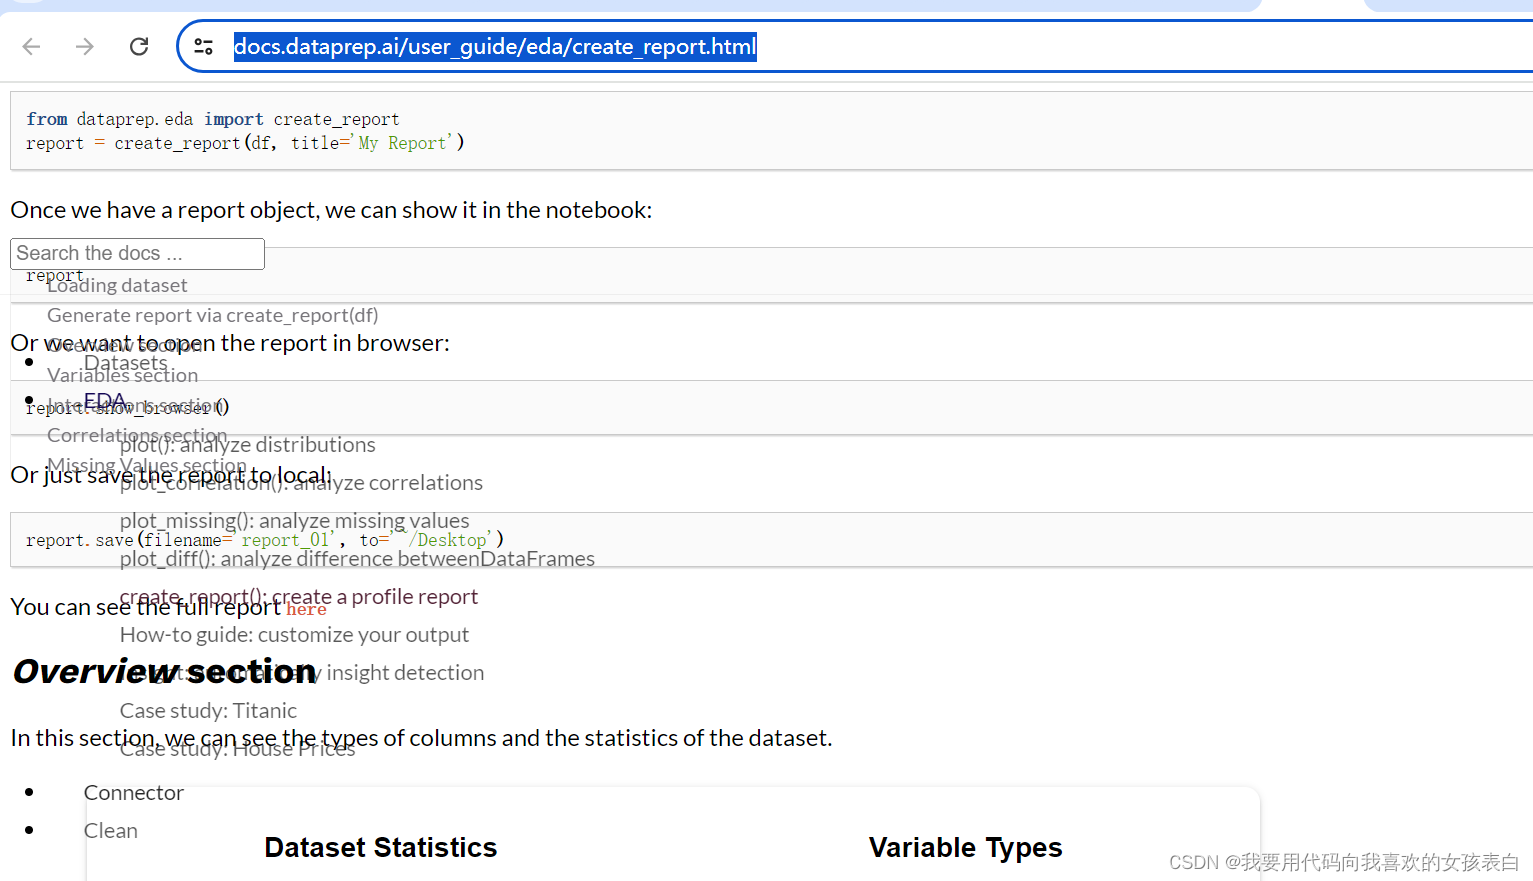Select 'Missing Values section' in the sidebar
Screen dimensions: 1533x881
(147, 465)
